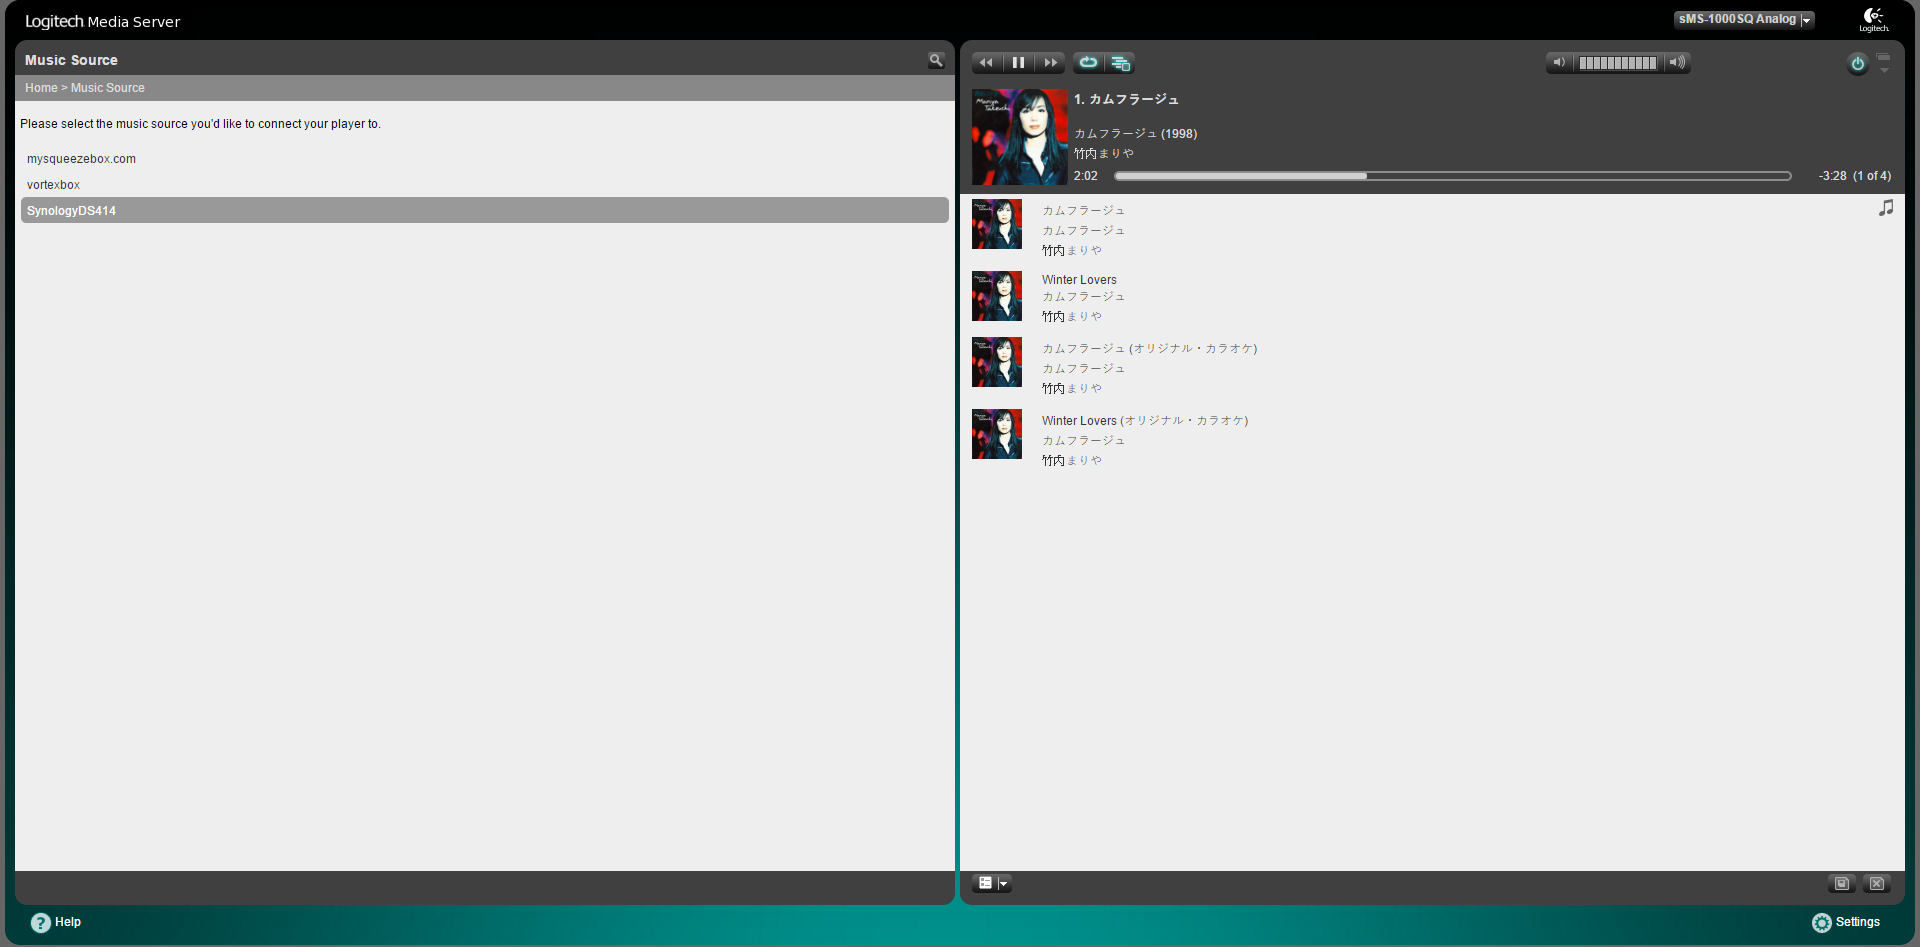This screenshot has width=1920, height=947.
Task: Open the now playing album cover
Action: 1019,137
